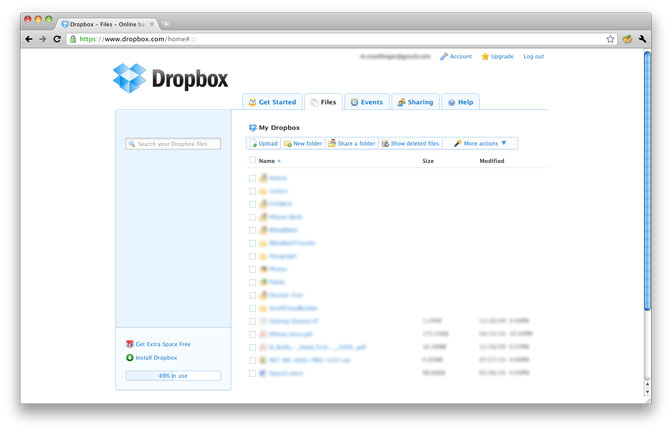Open the Help tab
This screenshot has height=431, width=671.
(x=460, y=102)
